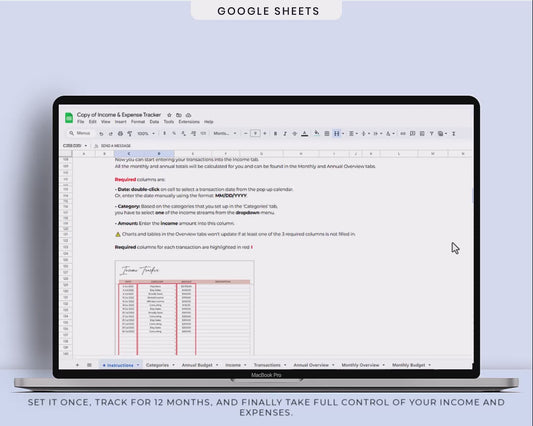Click the document title text

[x=119, y=115]
